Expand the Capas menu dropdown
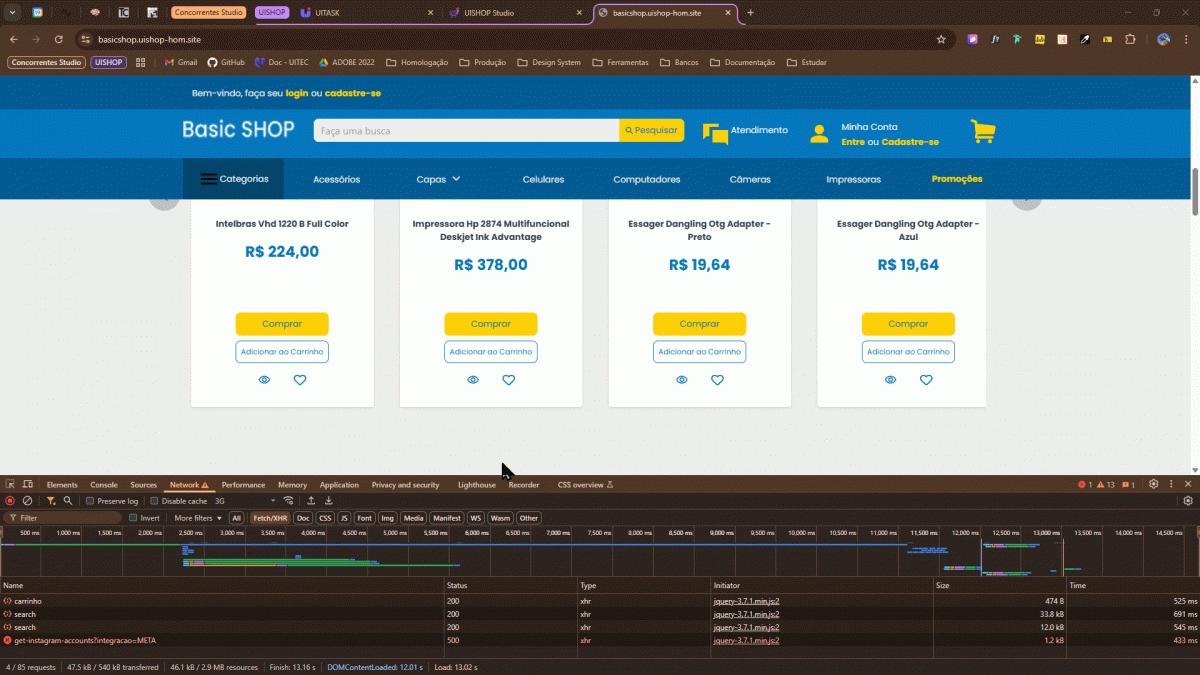The height and width of the screenshot is (675, 1200). coord(438,179)
